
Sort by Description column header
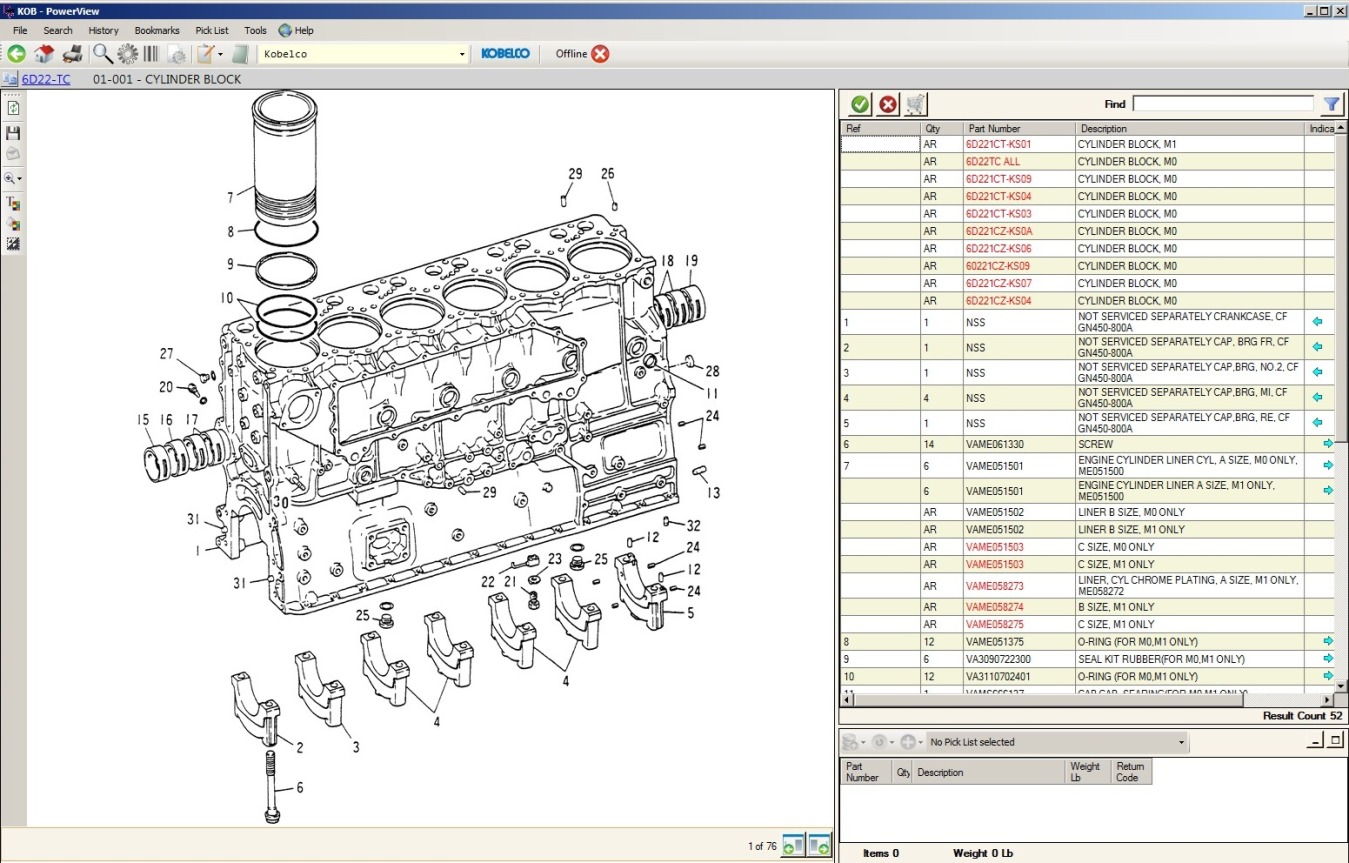(1190, 129)
